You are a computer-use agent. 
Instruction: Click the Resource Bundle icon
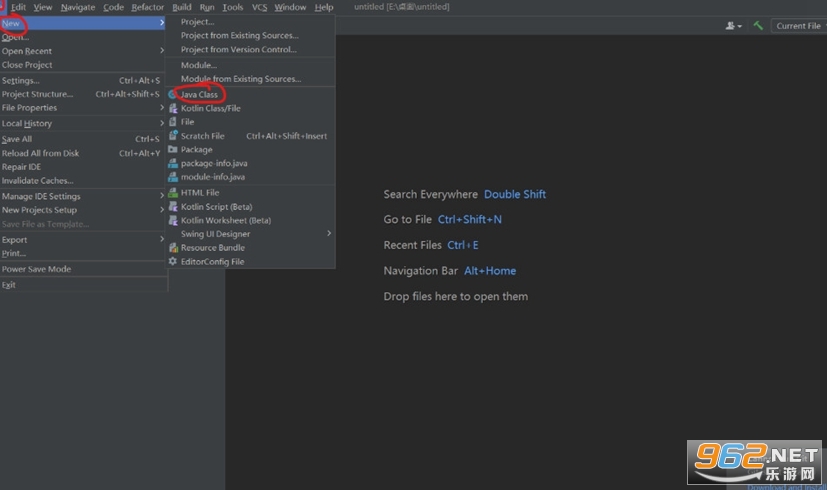pos(173,247)
